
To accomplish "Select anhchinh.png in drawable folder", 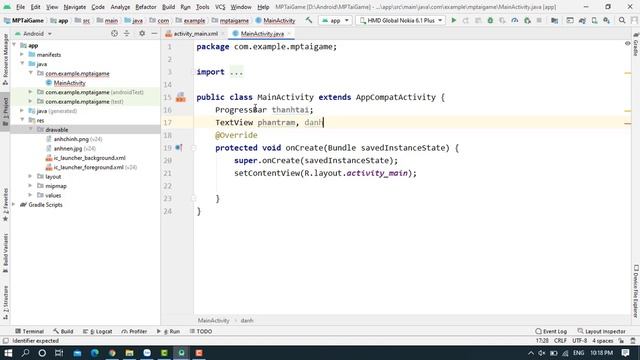I will click(71, 139).
